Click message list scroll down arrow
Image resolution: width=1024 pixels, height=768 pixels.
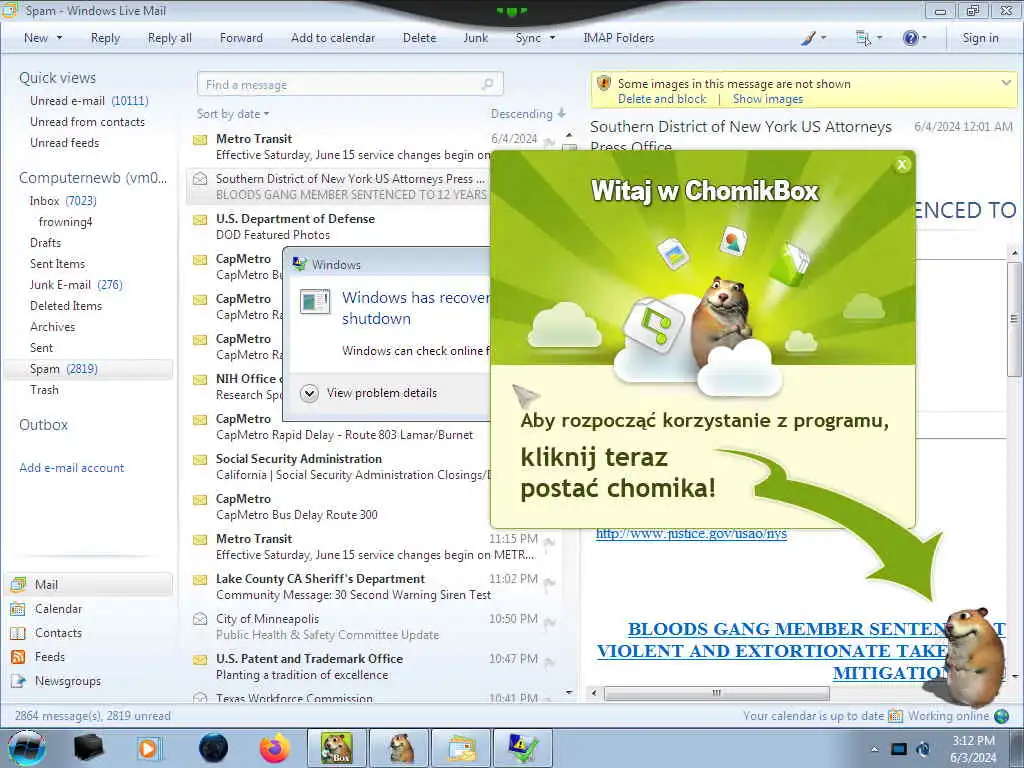(569, 693)
